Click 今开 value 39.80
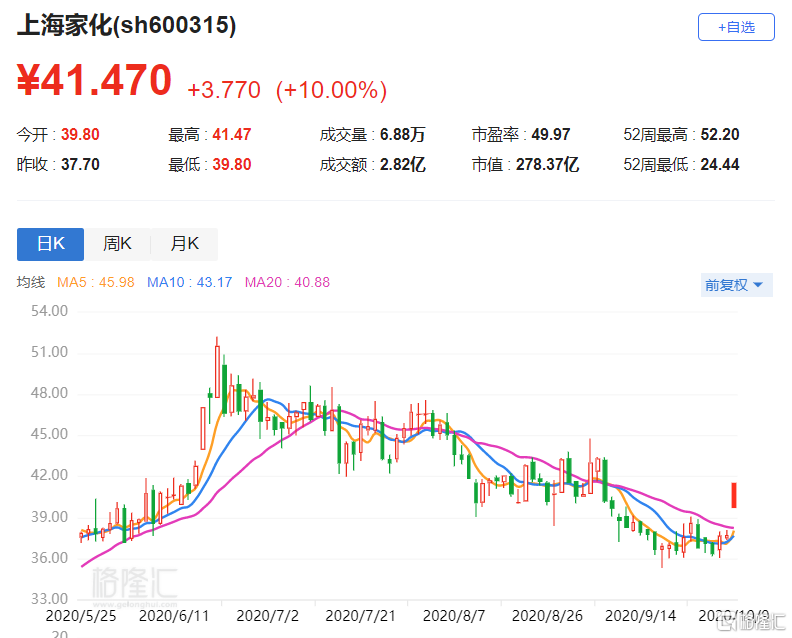 [x=80, y=135]
